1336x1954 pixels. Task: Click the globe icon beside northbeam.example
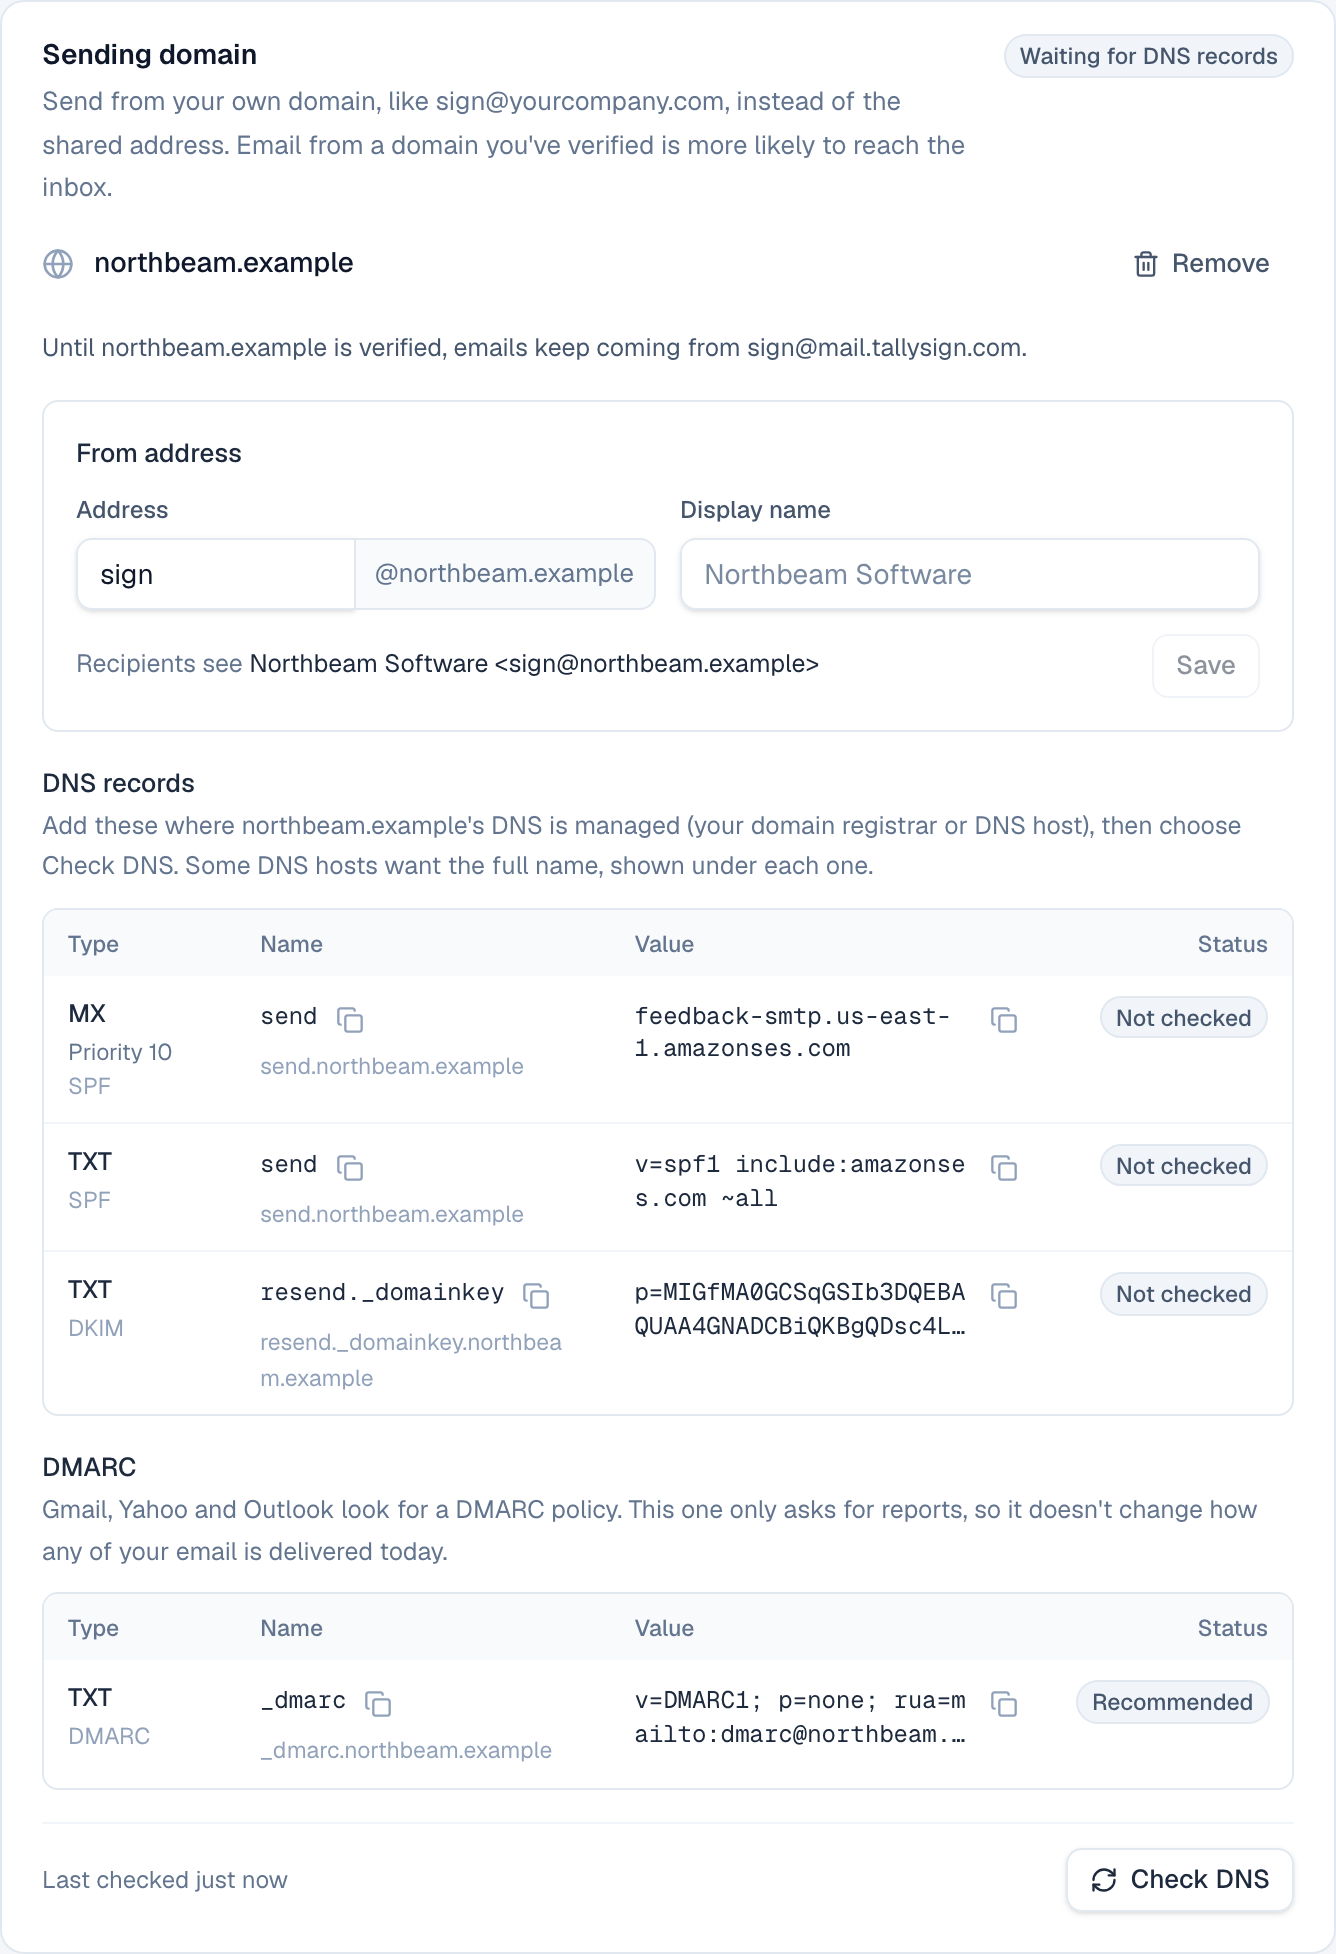point(58,264)
